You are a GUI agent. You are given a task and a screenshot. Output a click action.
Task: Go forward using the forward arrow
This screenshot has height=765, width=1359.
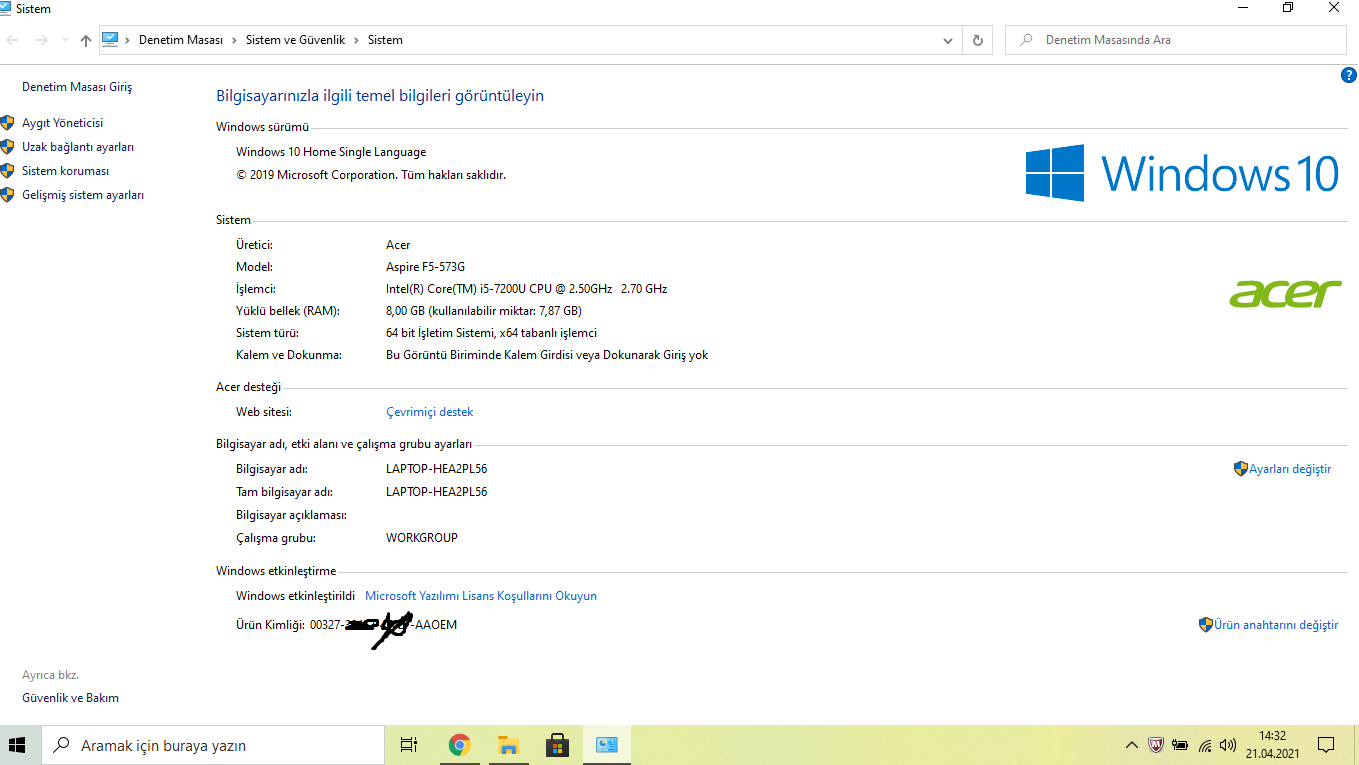click(41, 40)
